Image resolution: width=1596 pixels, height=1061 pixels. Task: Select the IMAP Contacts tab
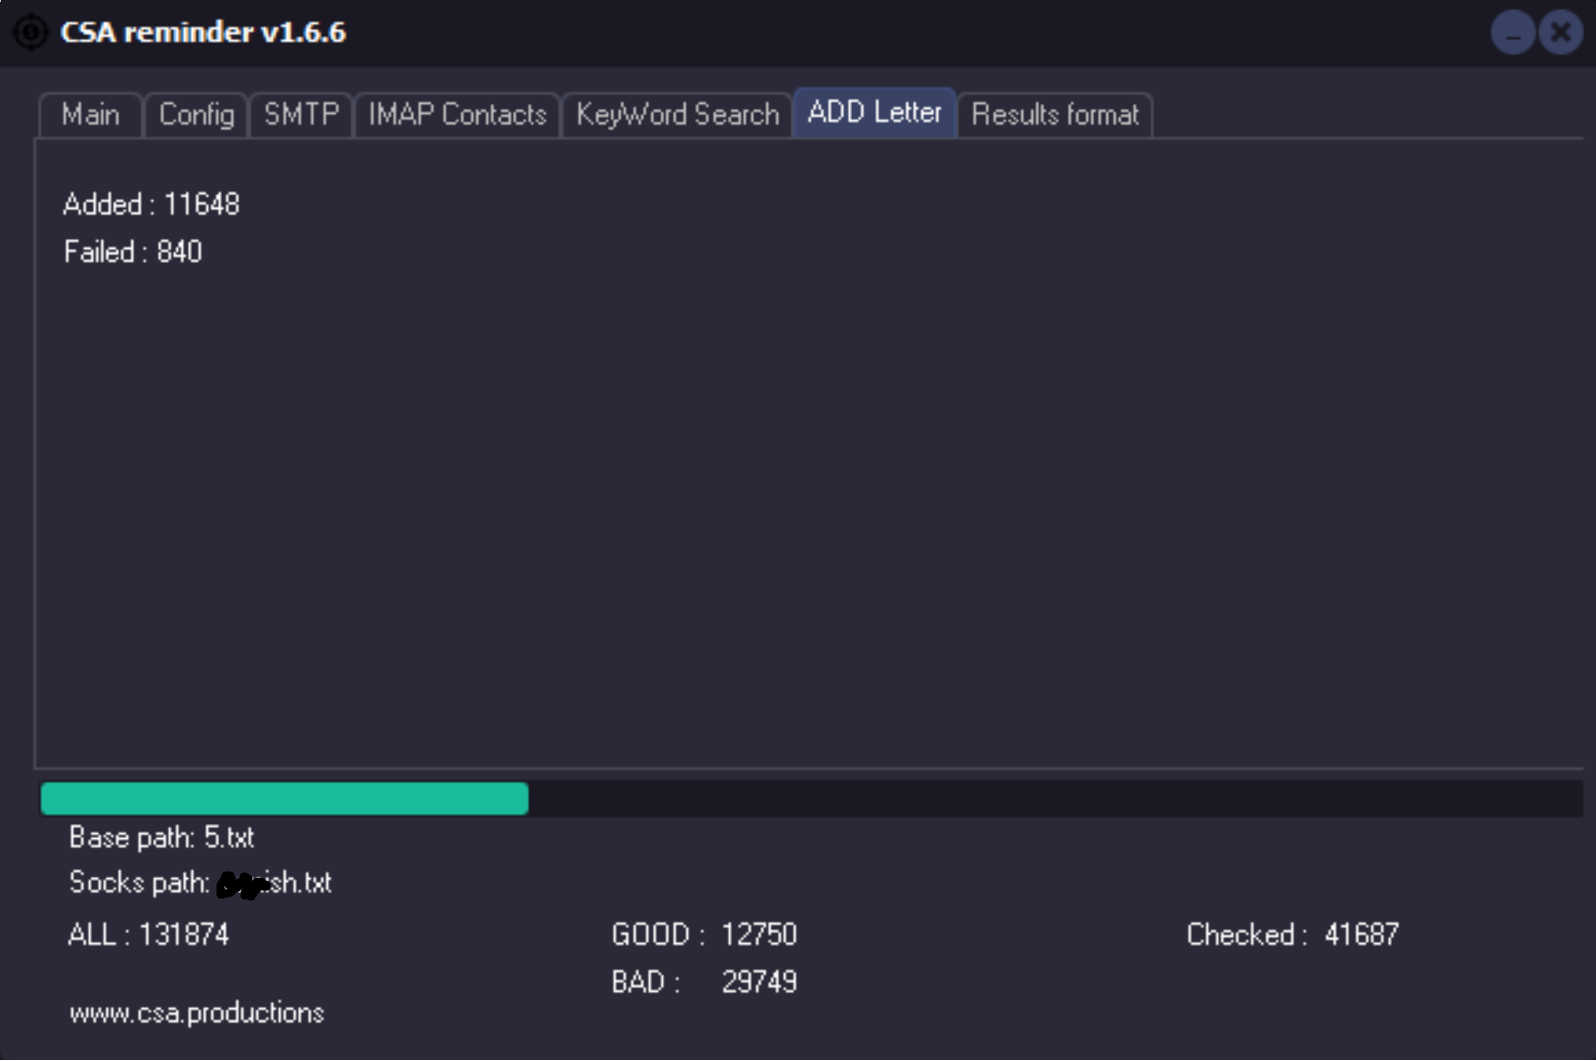(x=457, y=115)
